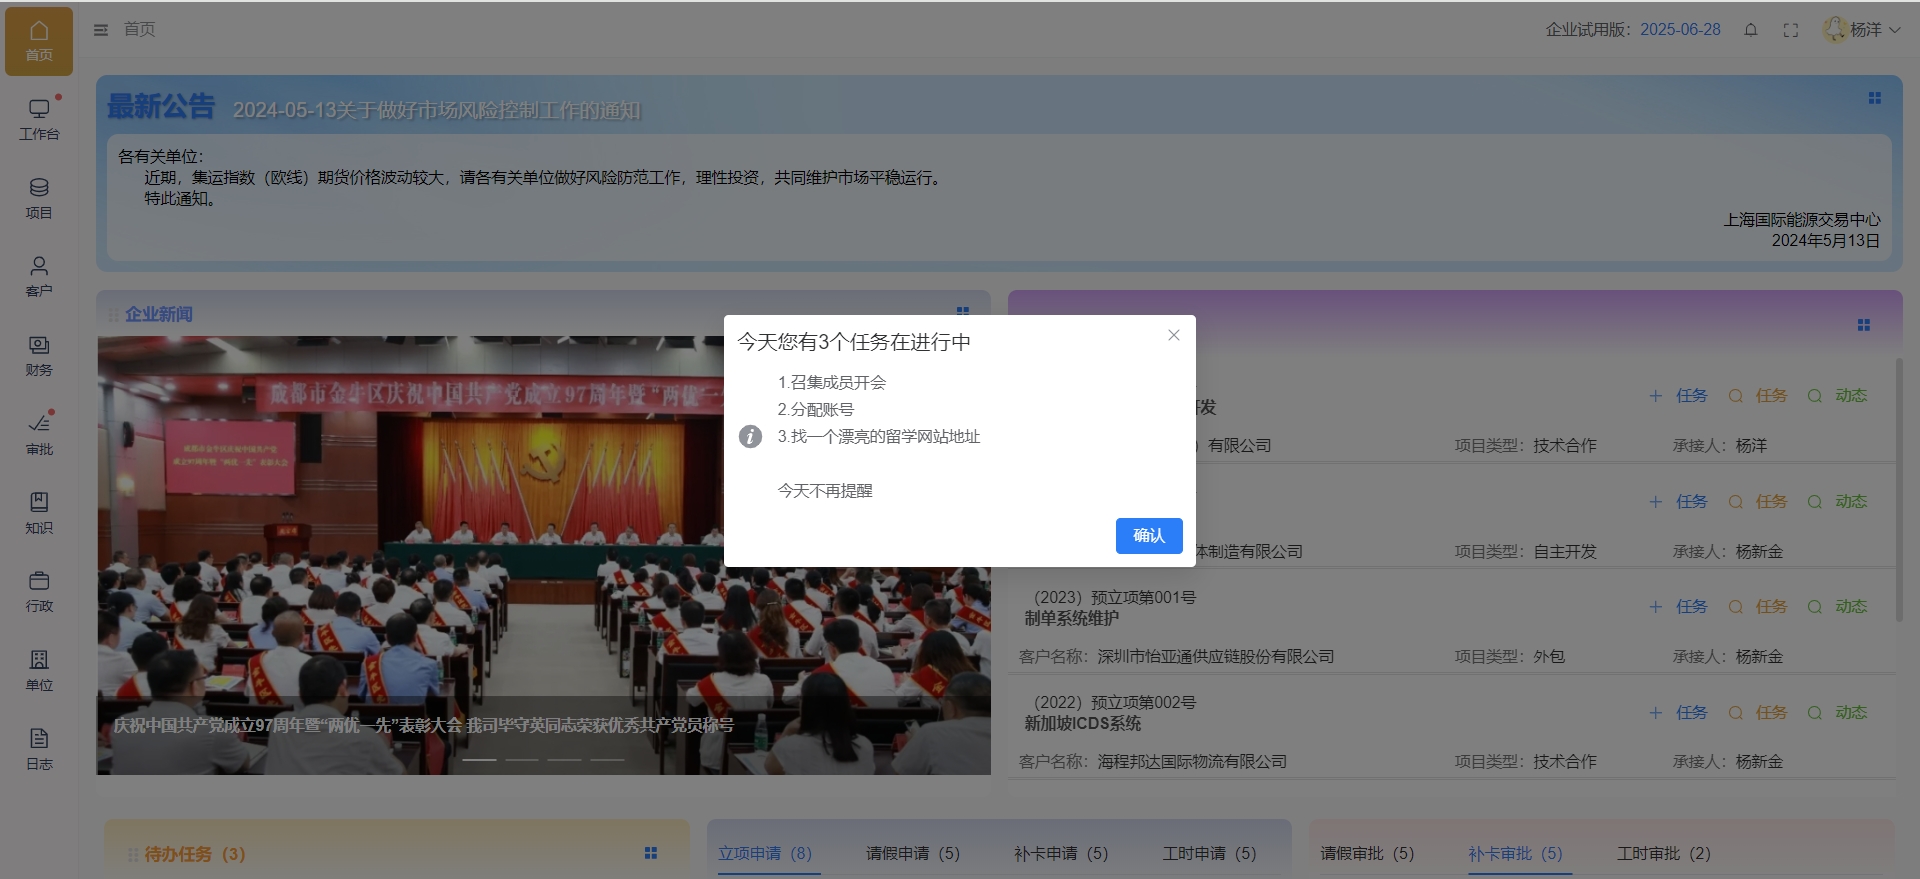Open the 知识 knowledge sidebar icon
The height and width of the screenshot is (879, 1920).
coord(39,513)
